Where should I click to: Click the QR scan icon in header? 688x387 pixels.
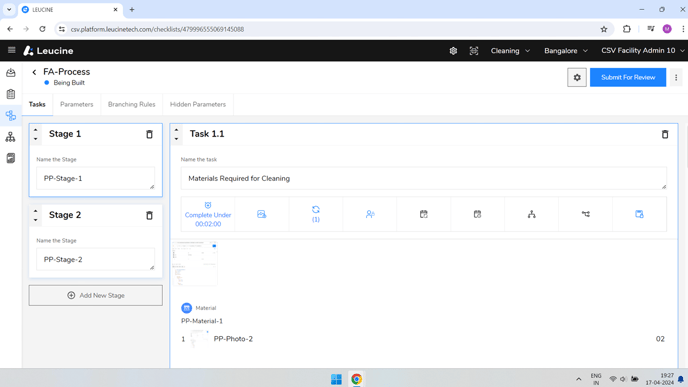[474, 51]
